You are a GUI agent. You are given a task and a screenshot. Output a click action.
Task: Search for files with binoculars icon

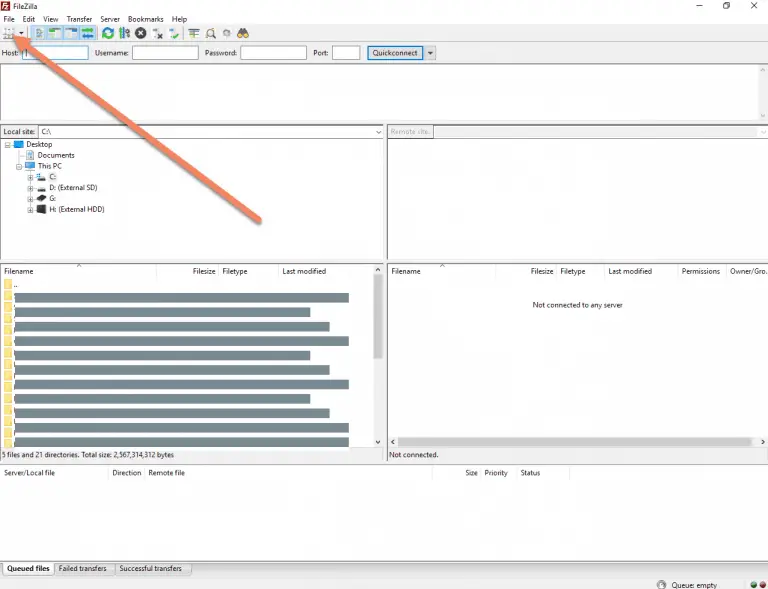(x=243, y=33)
